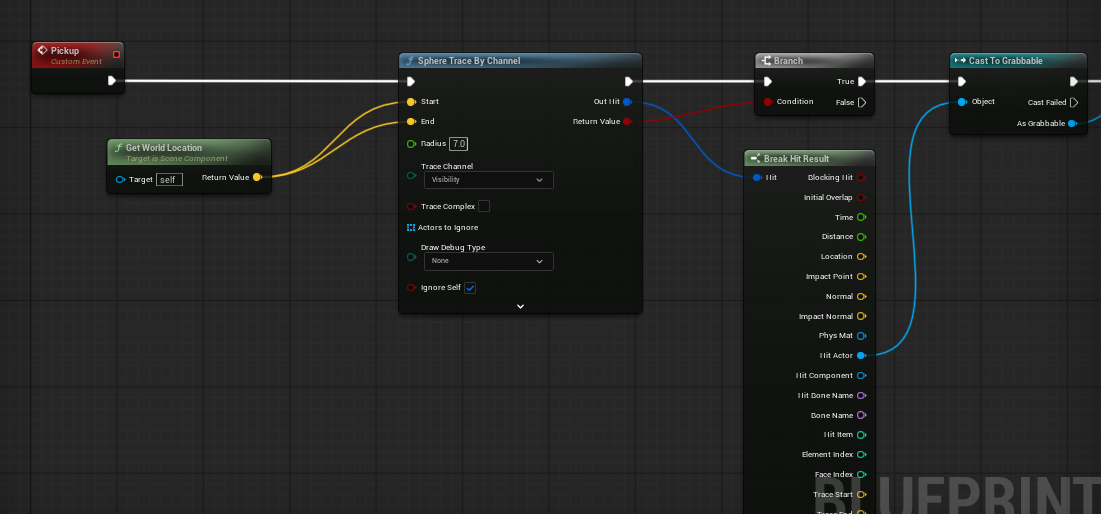Click the Hit Component output pin
Screen dimensions: 1101x514
point(862,376)
